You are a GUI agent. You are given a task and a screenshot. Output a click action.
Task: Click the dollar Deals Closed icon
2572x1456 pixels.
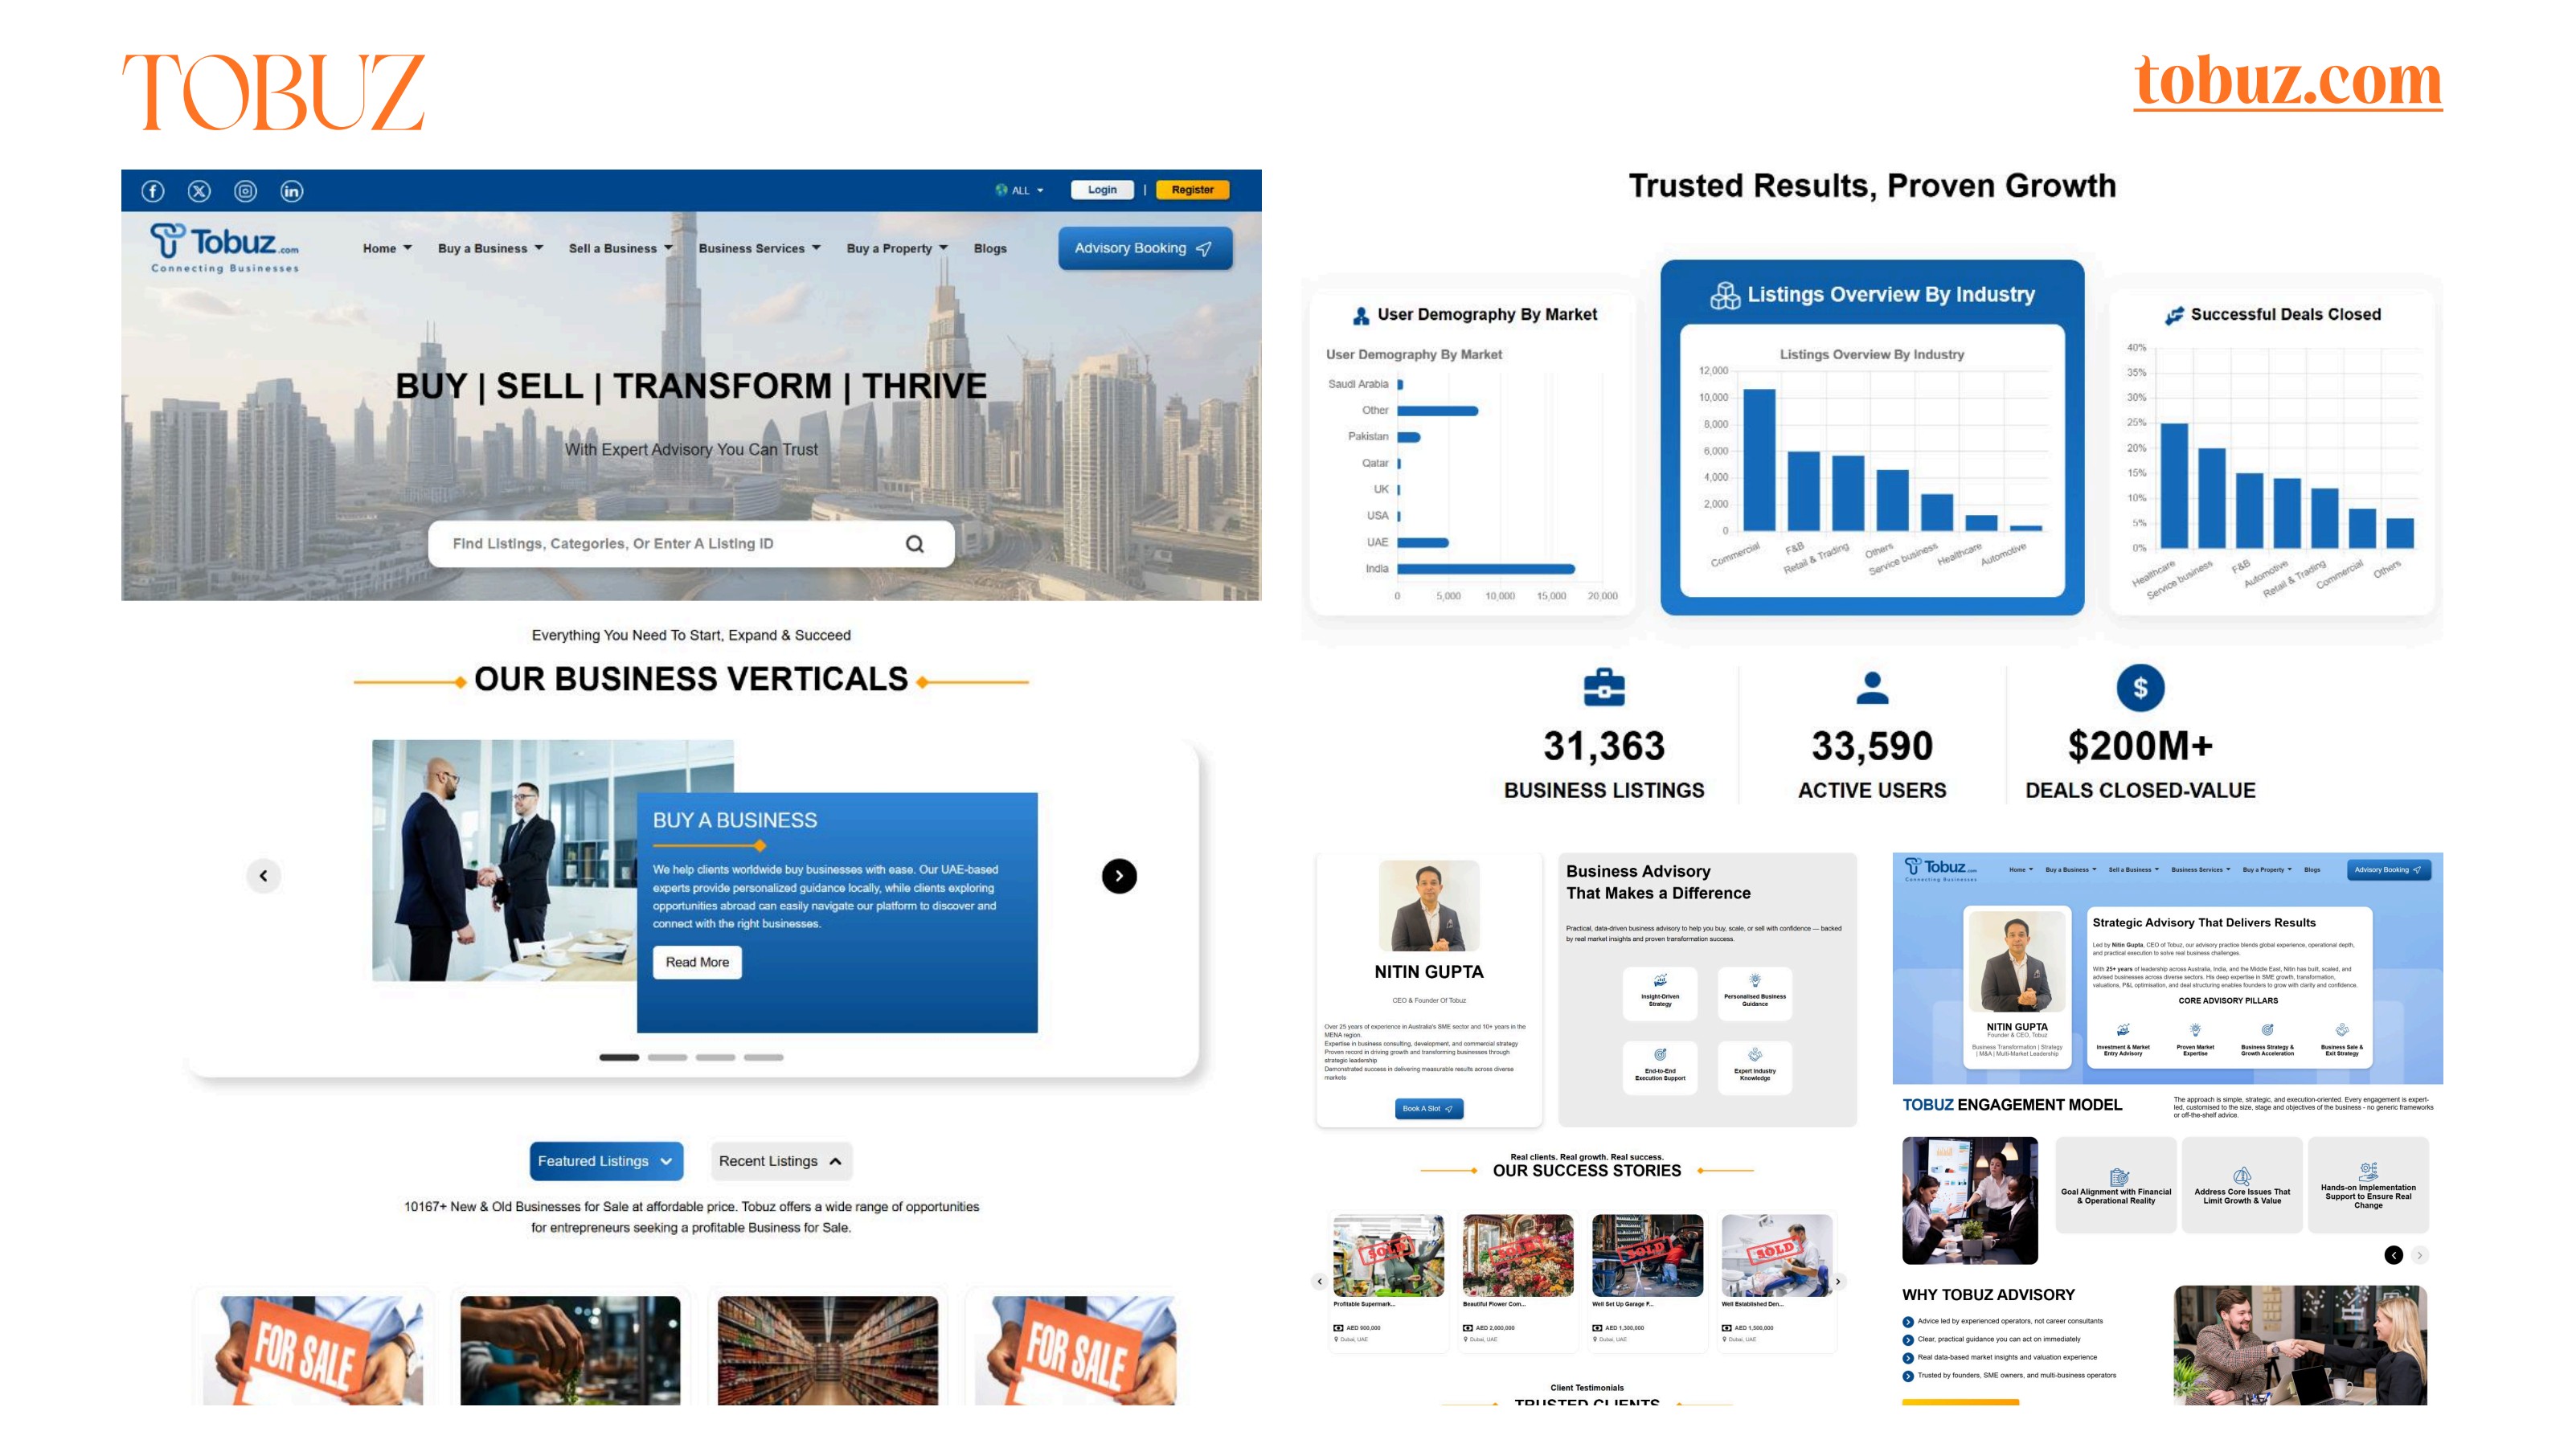pos(2140,687)
